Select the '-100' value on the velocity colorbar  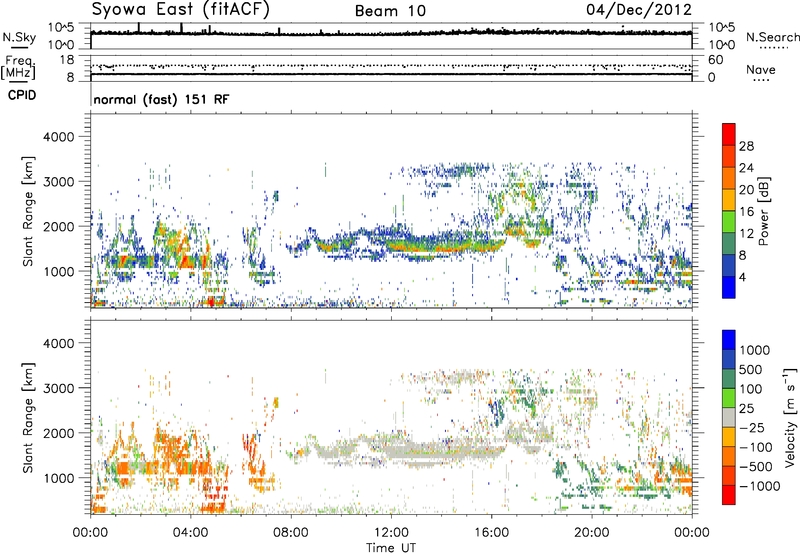[x=756, y=447]
